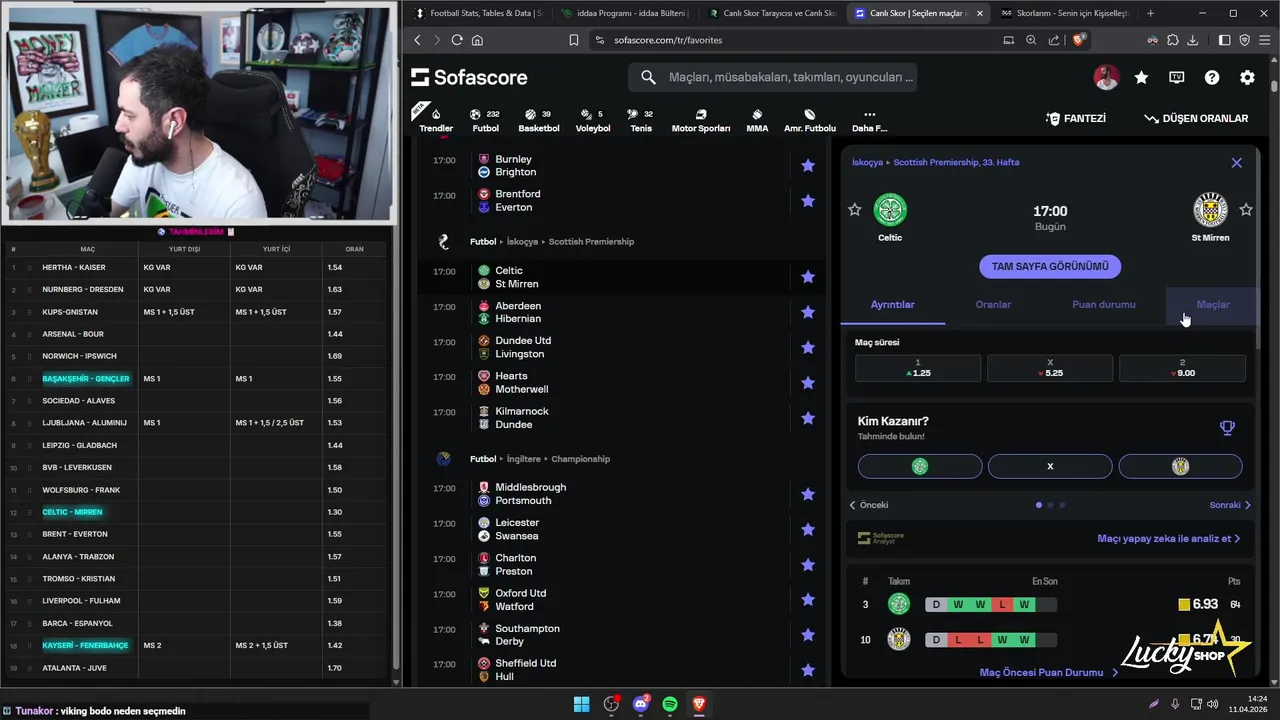The width and height of the screenshot is (1280, 720).
Task: Toggle favorite star for Brentford - Everton
Action: (808, 201)
